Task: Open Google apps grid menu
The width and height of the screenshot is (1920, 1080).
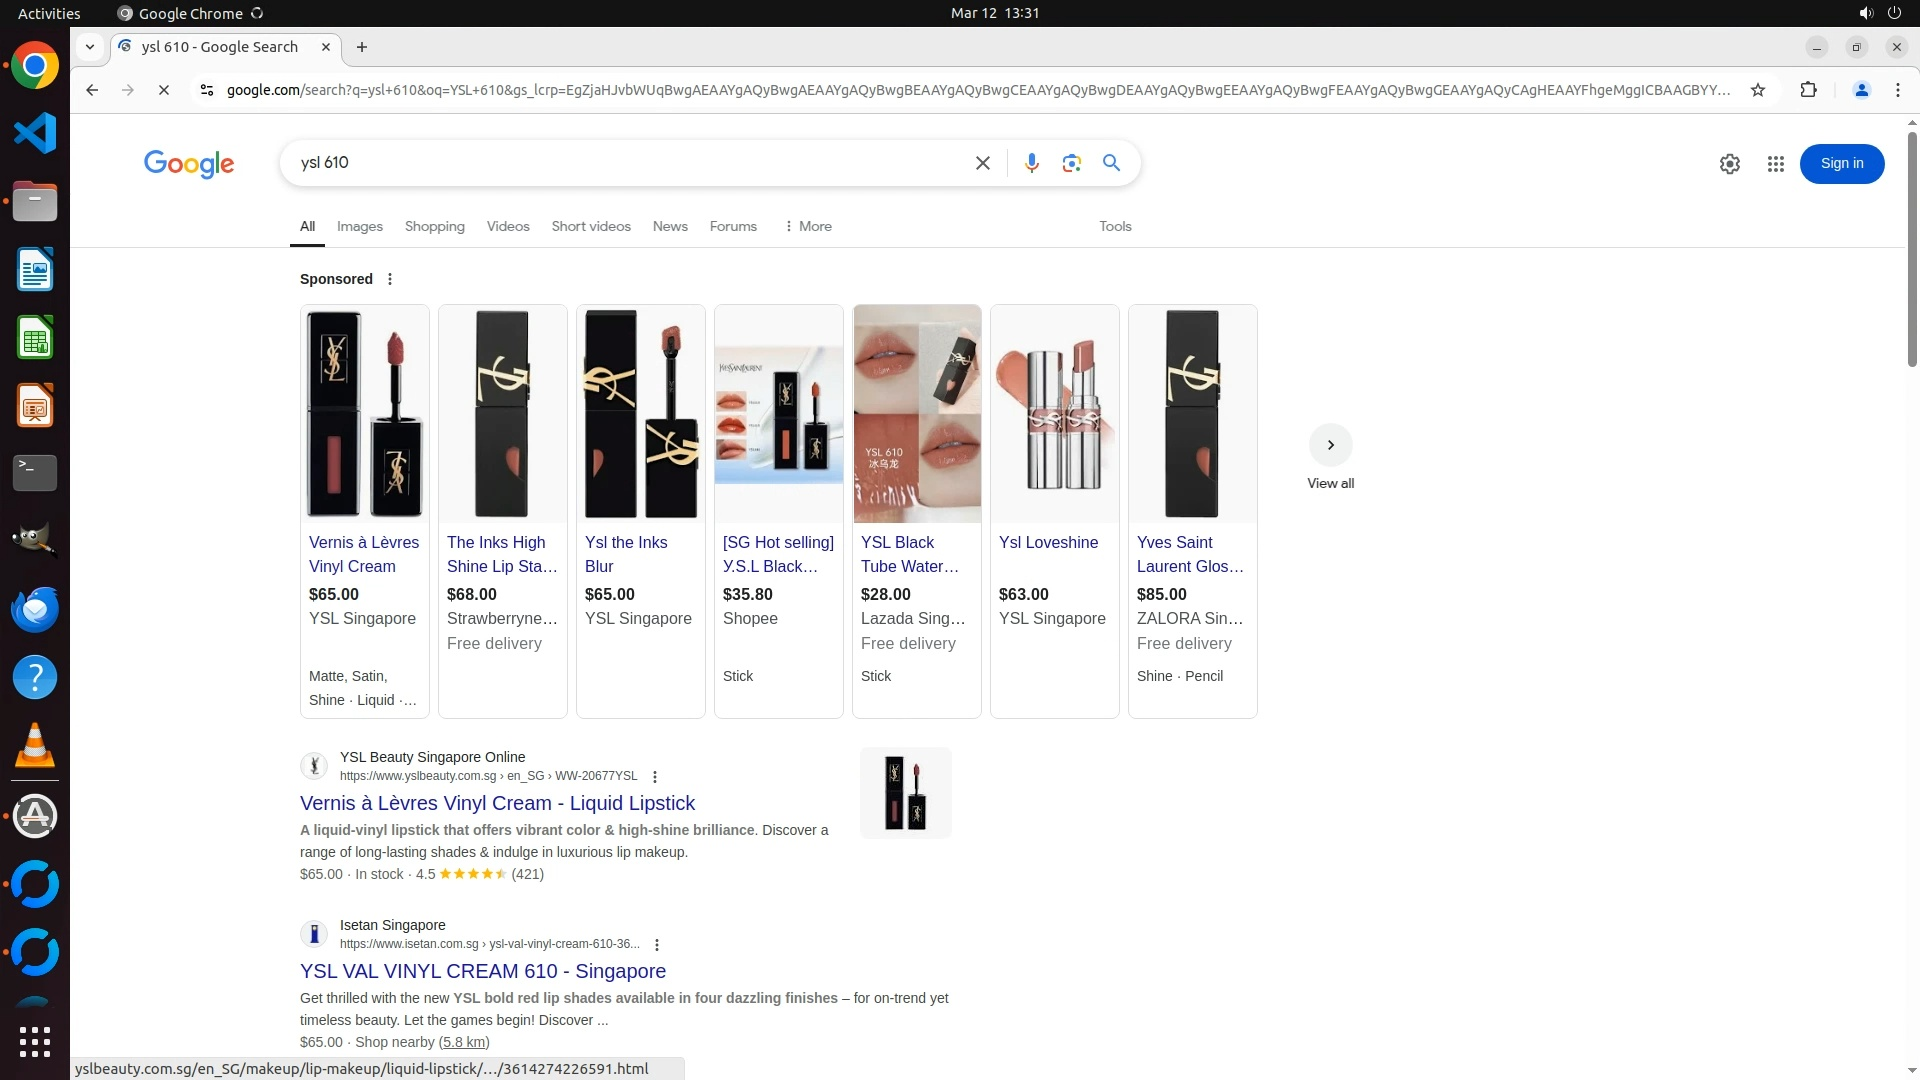Action: pos(1775,164)
